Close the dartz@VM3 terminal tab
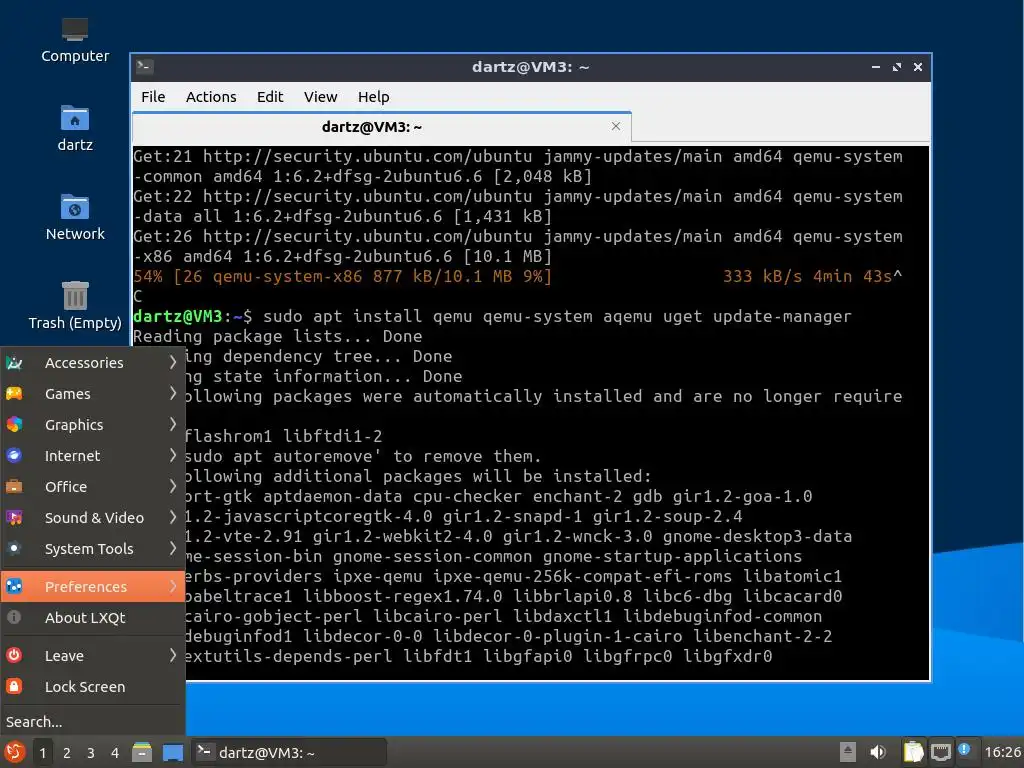 tap(615, 126)
